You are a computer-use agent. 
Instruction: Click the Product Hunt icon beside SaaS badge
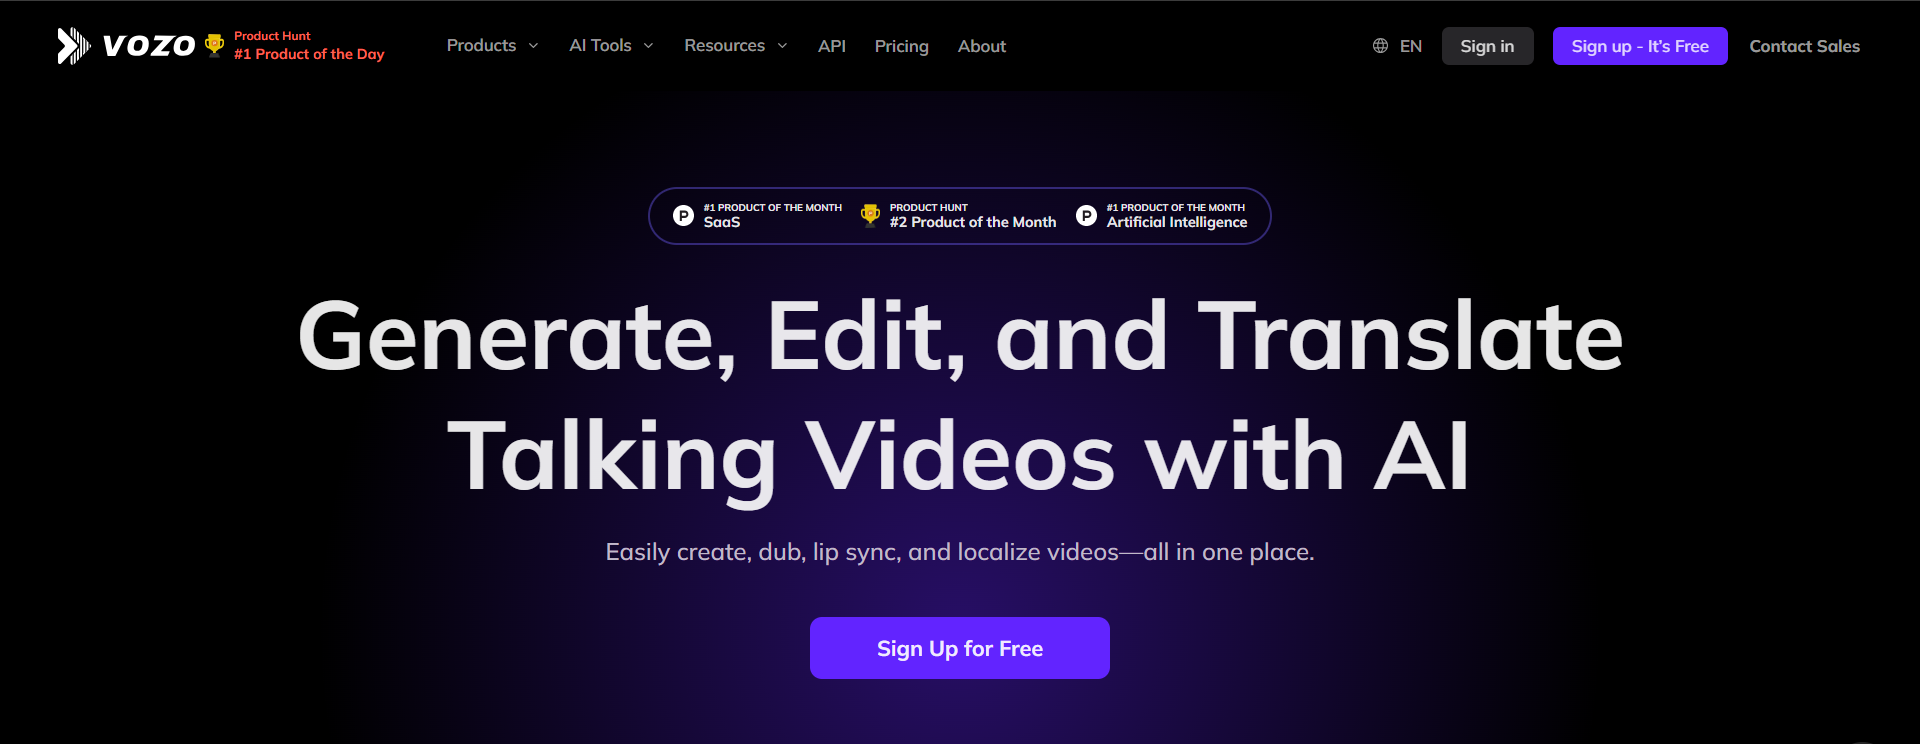pos(683,216)
